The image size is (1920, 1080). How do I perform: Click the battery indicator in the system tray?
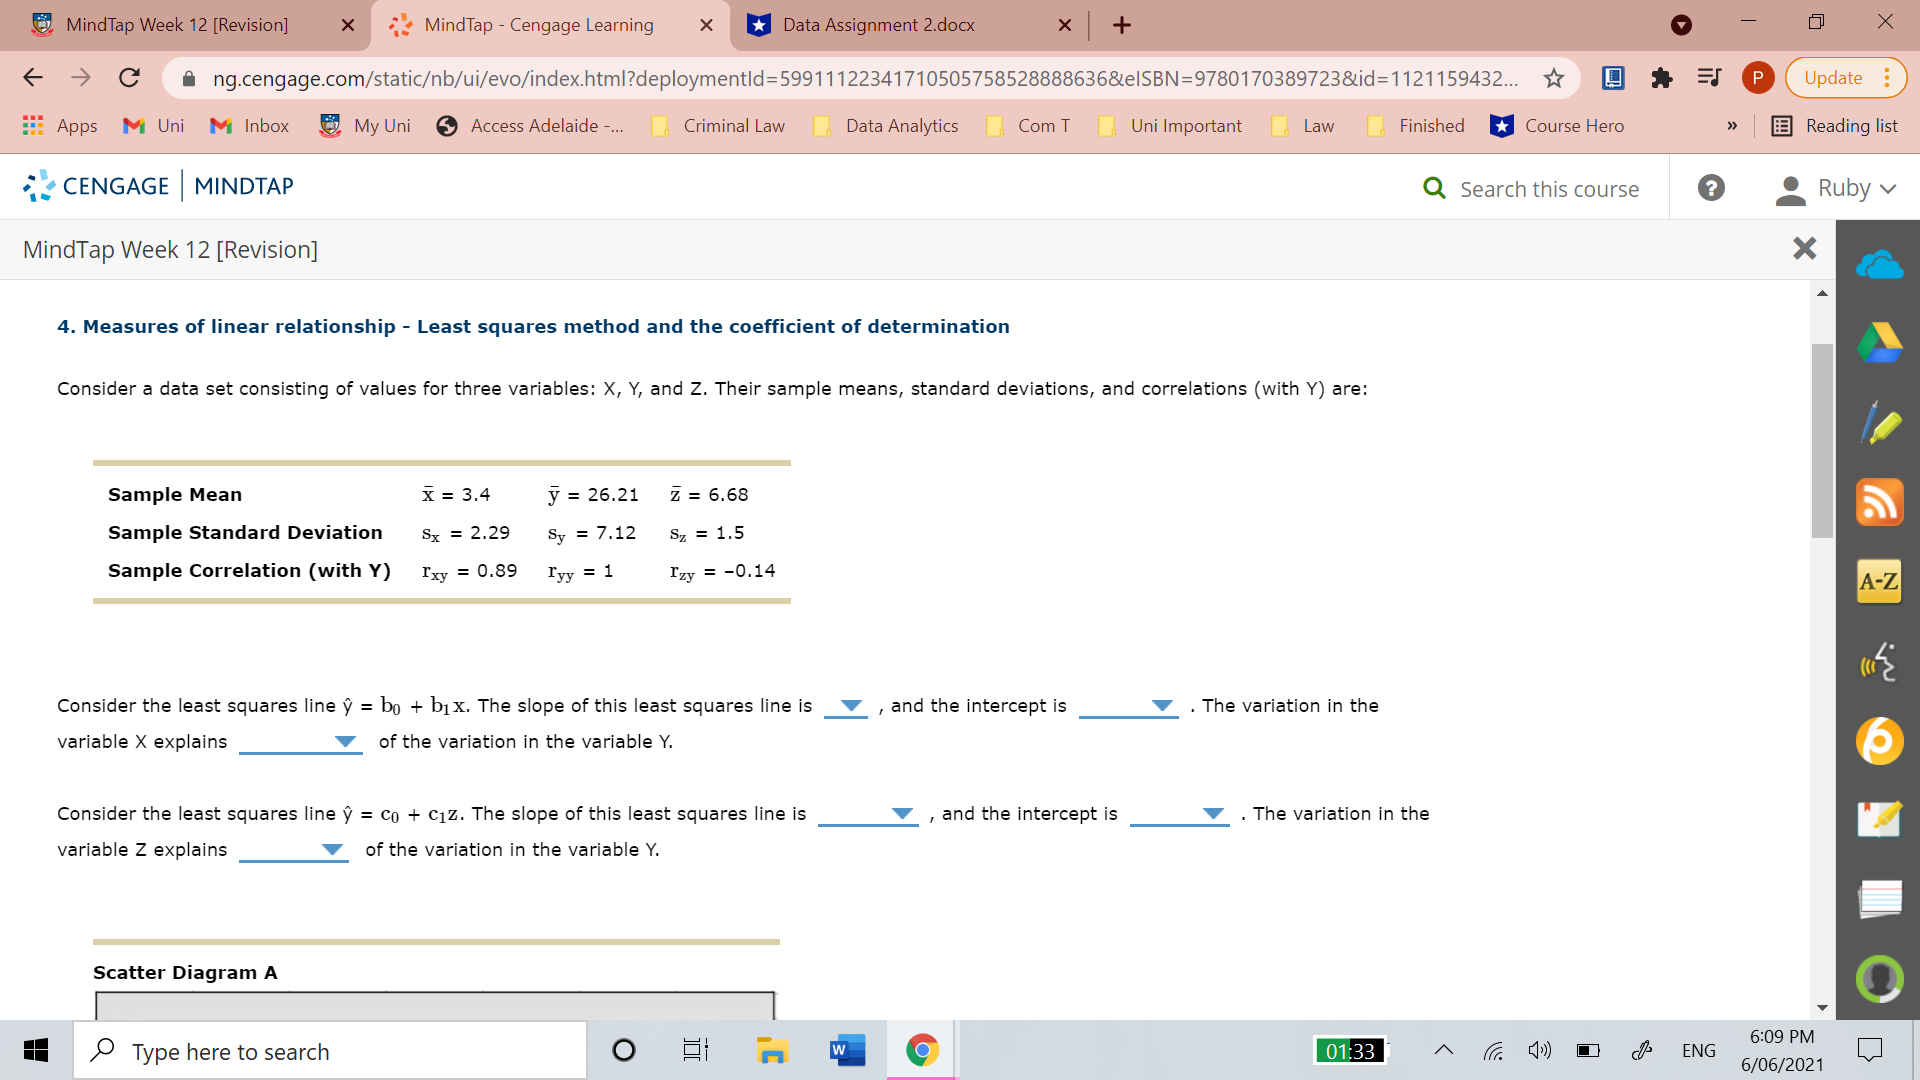tap(1588, 1050)
